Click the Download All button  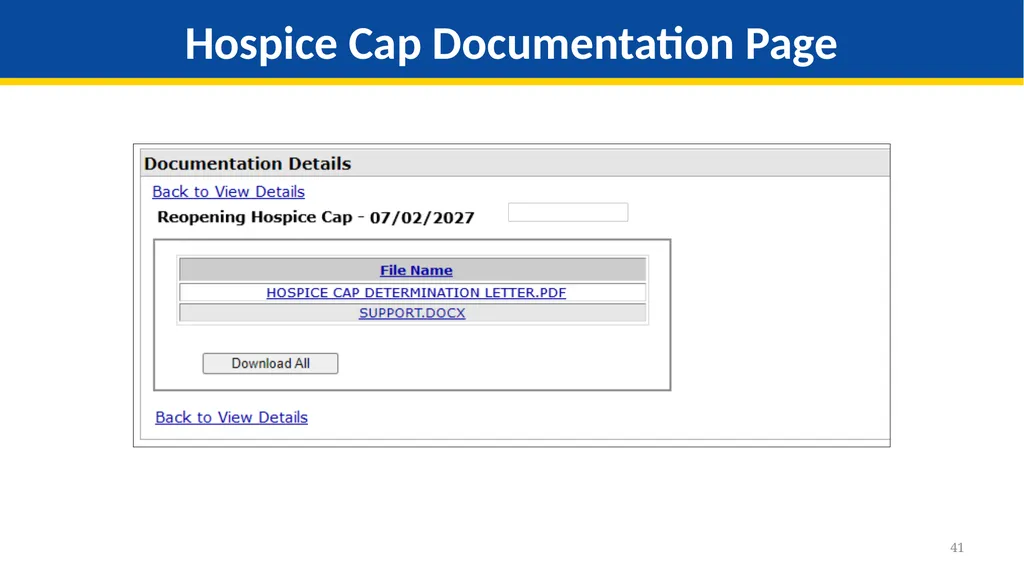(x=270, y=363)
